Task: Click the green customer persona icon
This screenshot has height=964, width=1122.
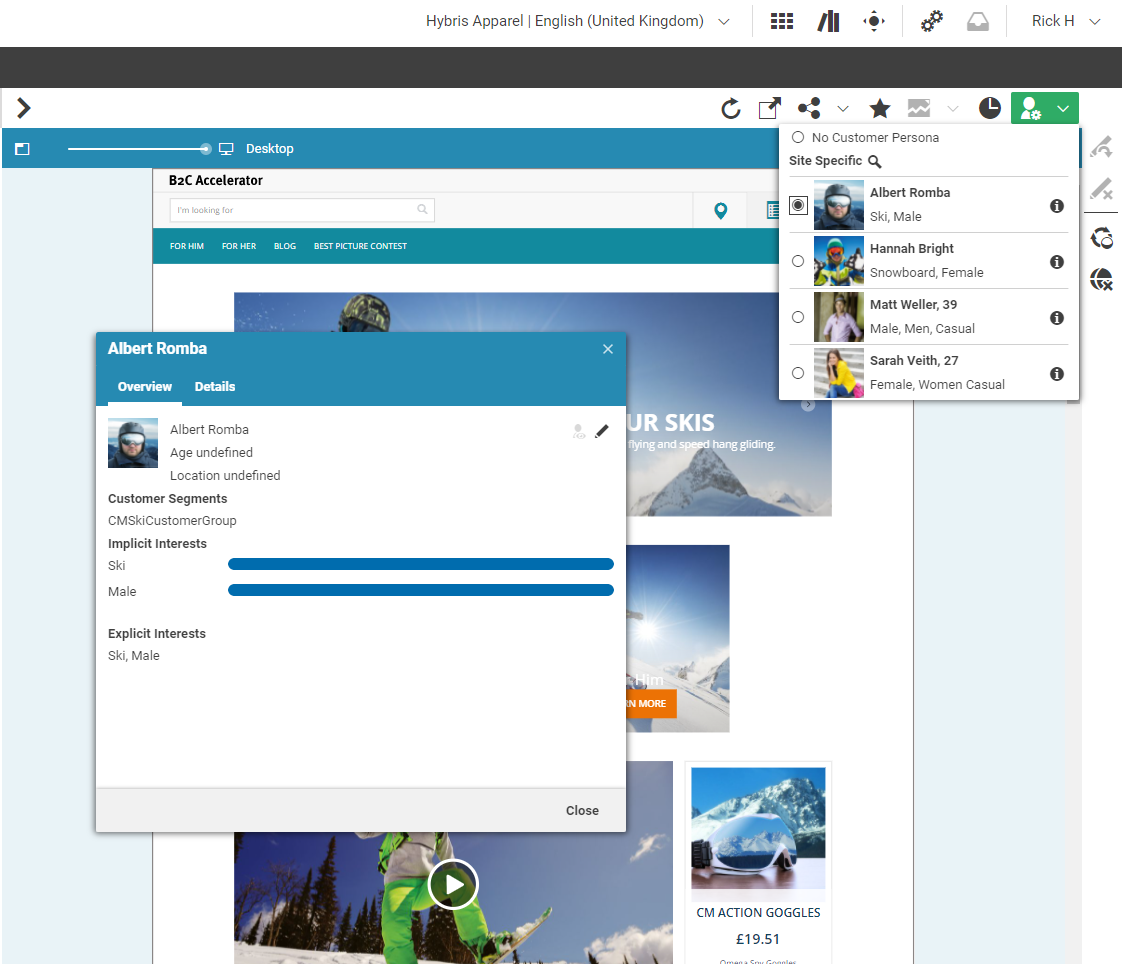Action: click(1029, 107)
